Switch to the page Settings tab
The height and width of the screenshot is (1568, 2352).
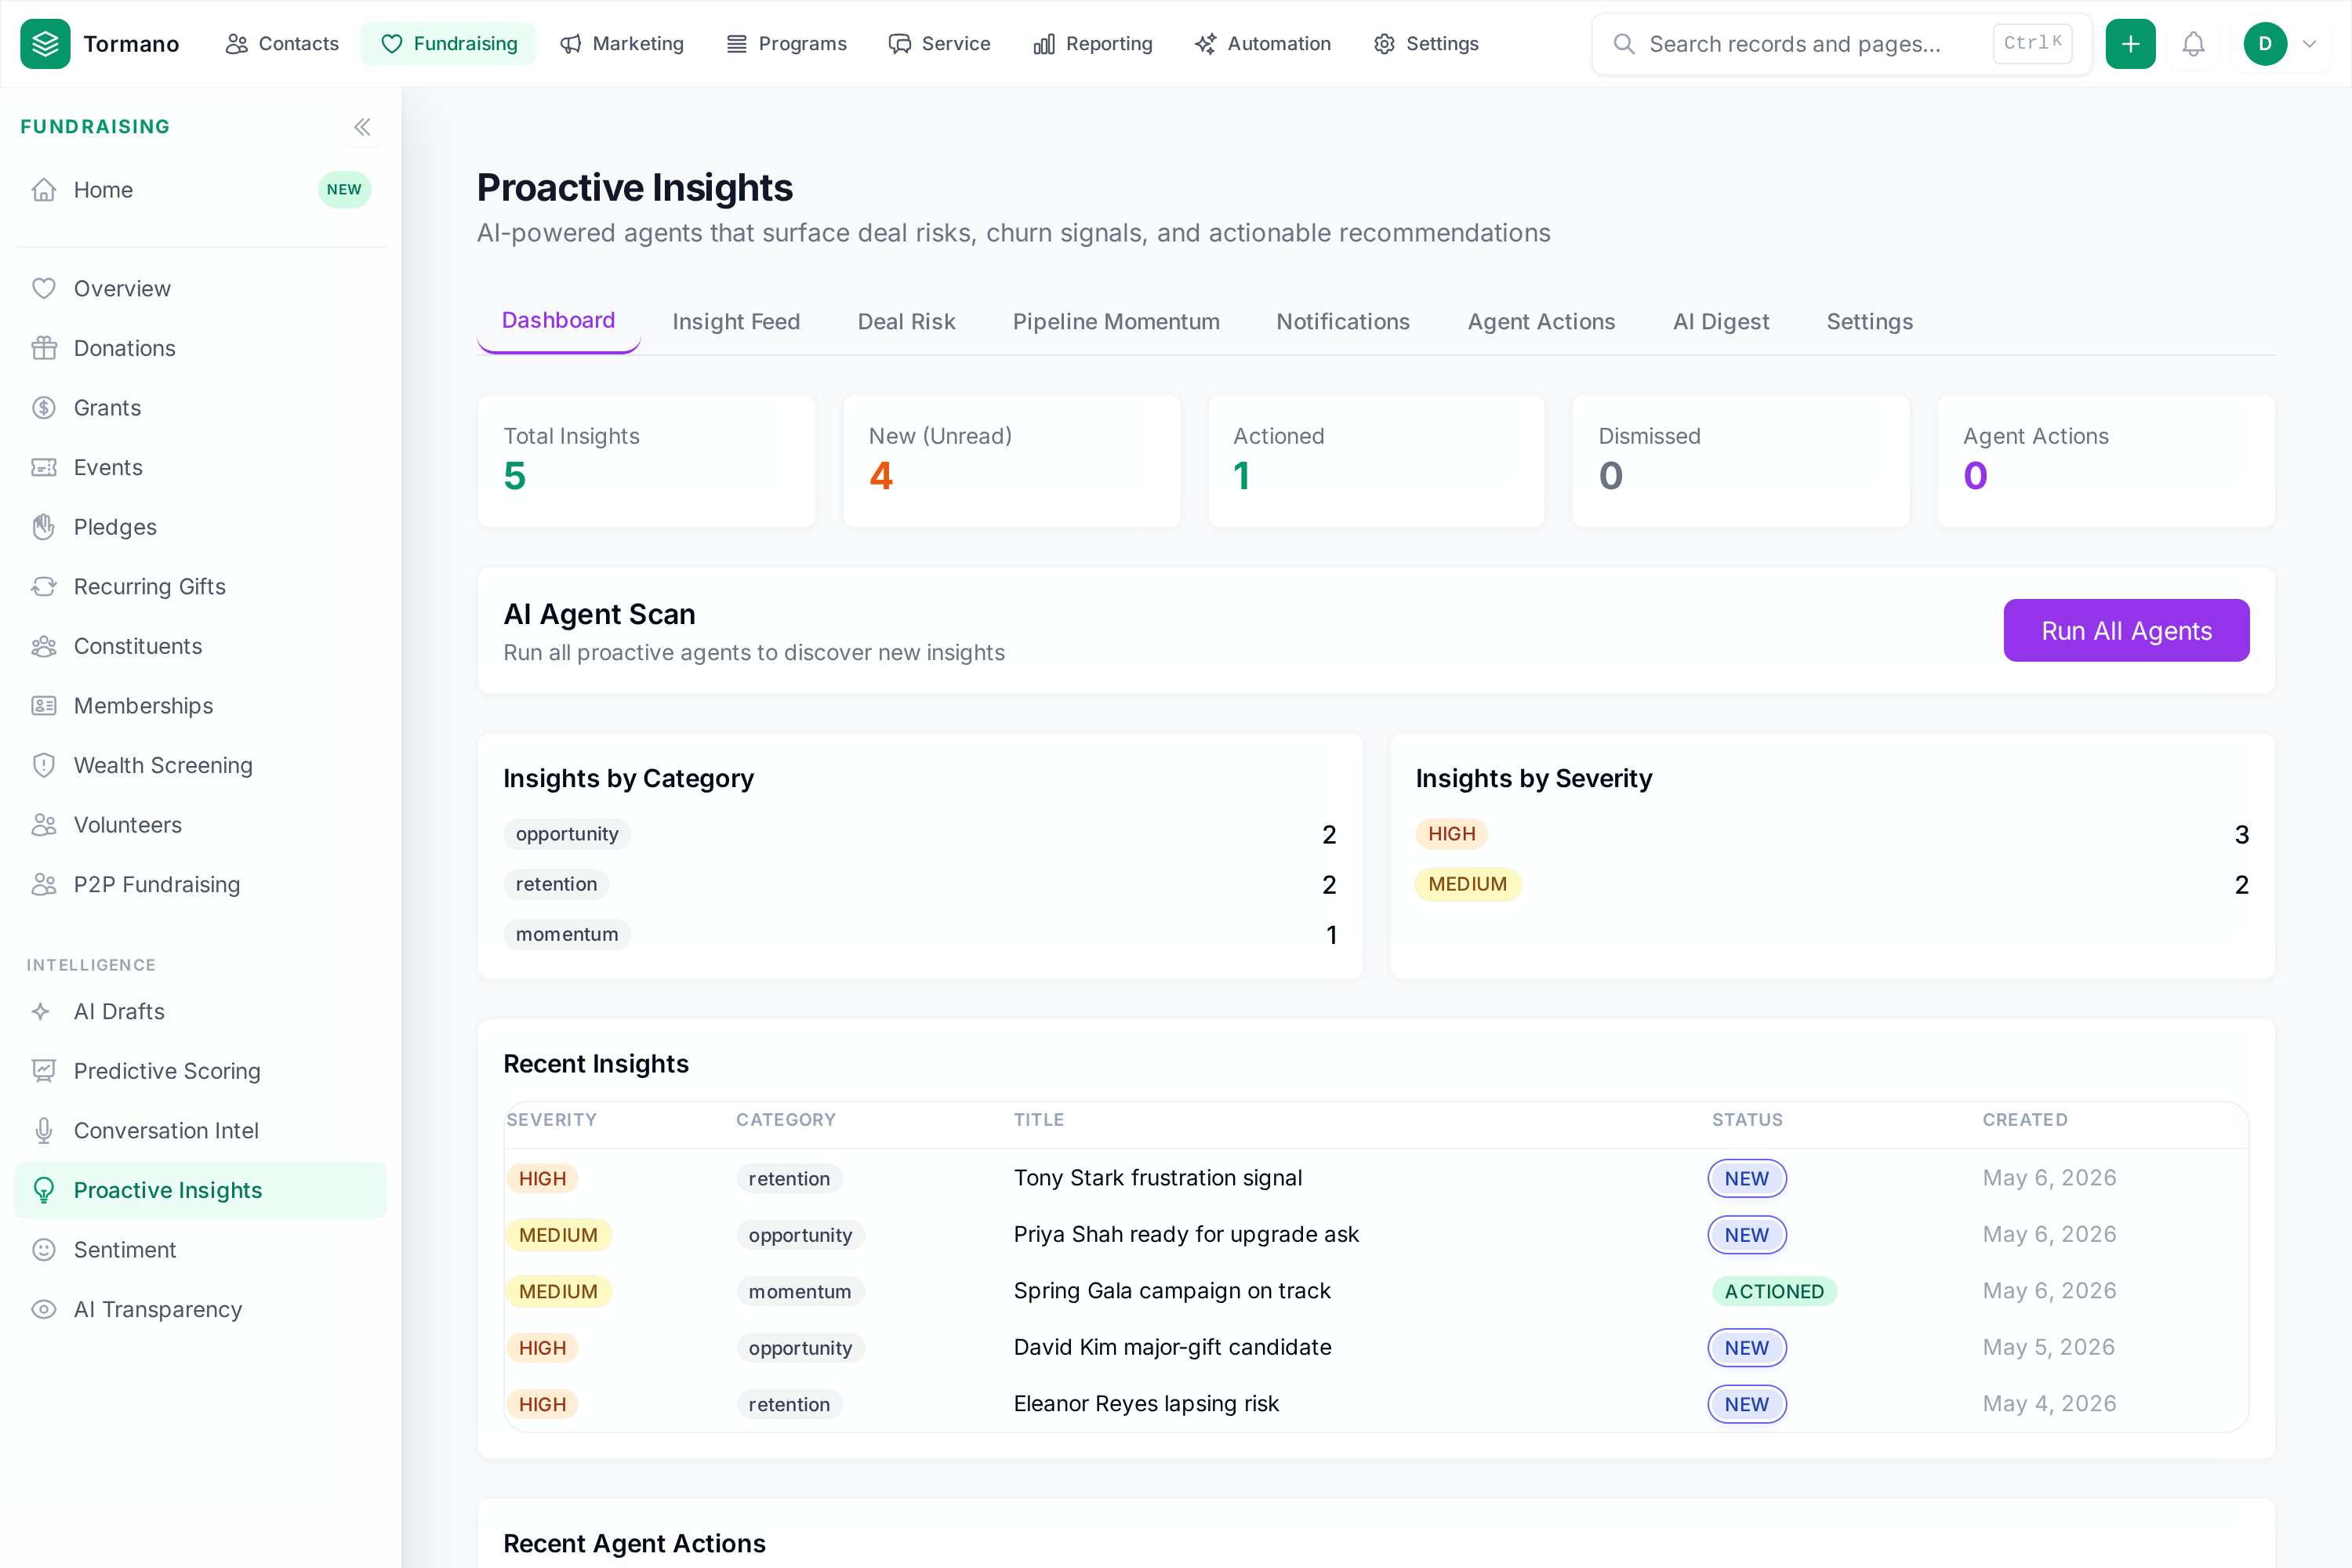tap(1870, 322)
